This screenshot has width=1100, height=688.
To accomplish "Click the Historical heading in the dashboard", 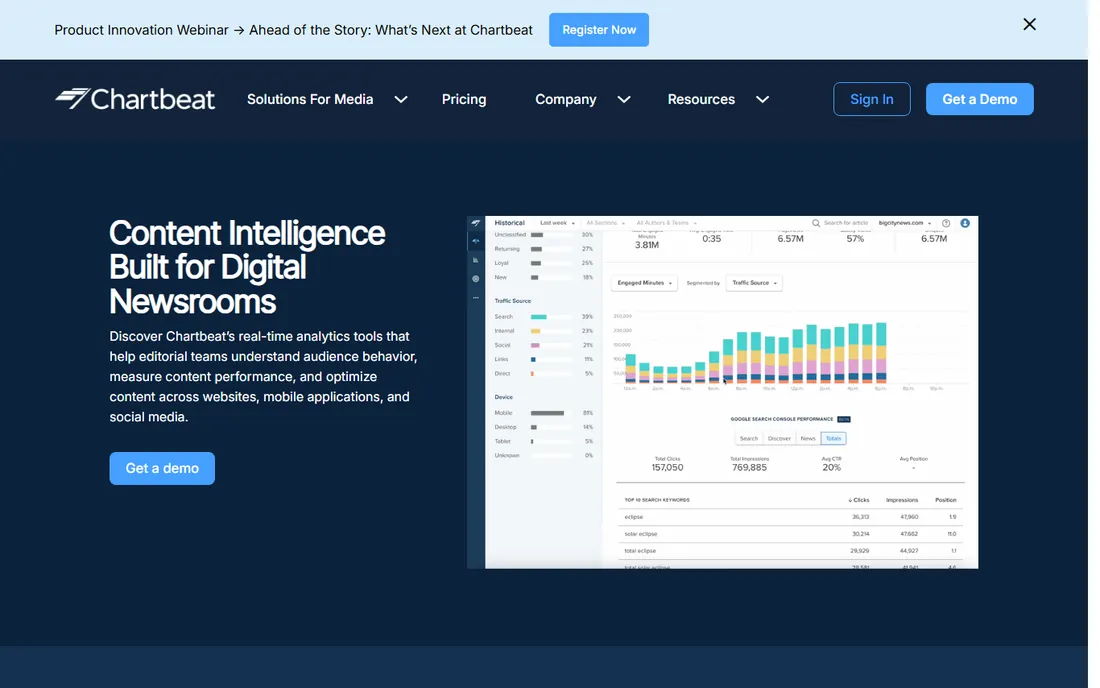I will (509, 223).
